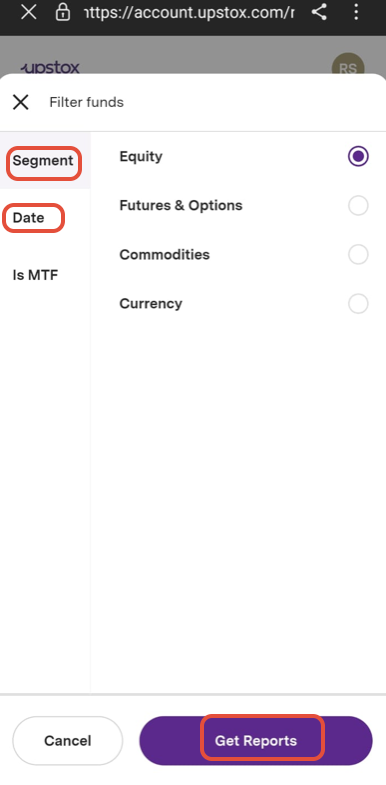Click the Commodities label text
This screenshot has width=386, height=785.
pyautogui.click(x=164, y=254)
